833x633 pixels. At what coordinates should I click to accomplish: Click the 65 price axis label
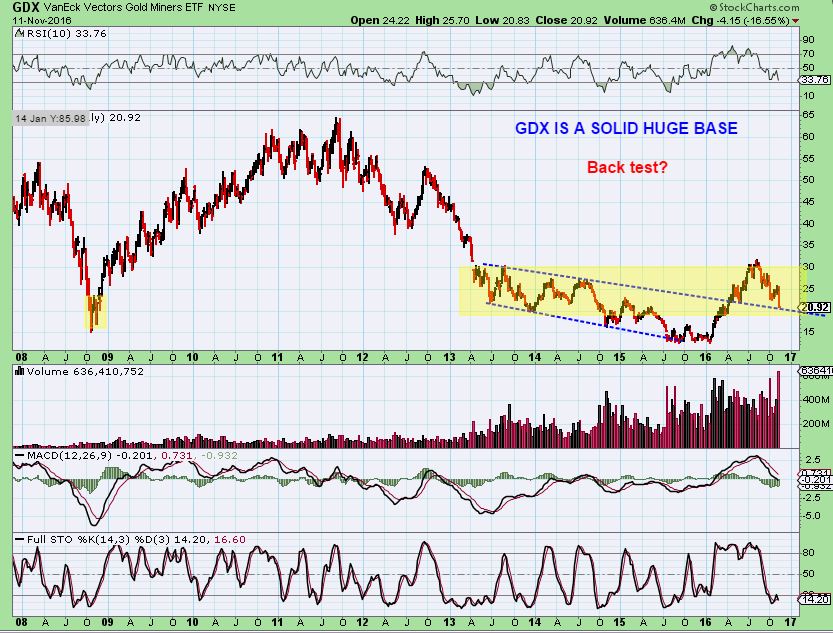809,115
